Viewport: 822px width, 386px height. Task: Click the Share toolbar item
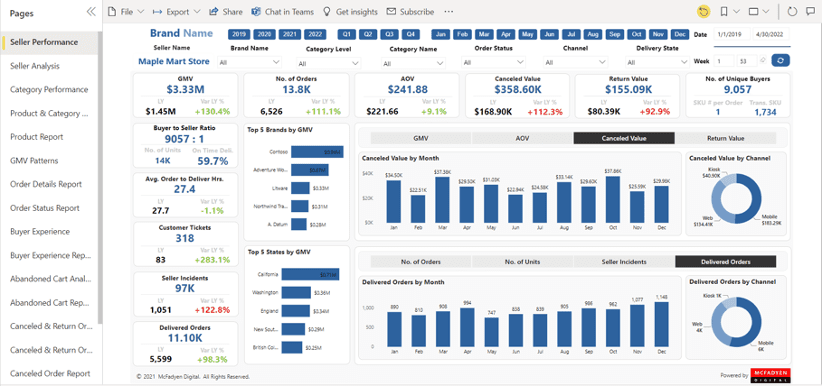point(226,12)
